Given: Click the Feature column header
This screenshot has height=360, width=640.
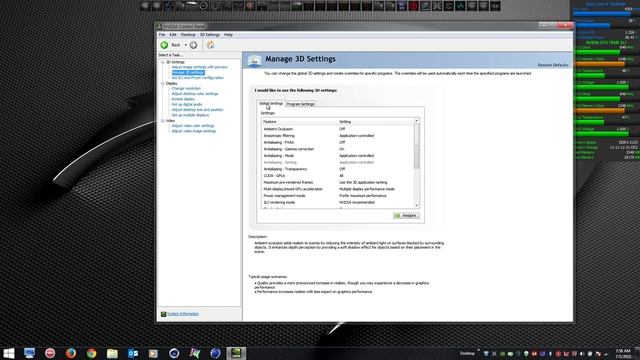Looking at the screenshot, I should pyautogui.click(x=300, y=122).
